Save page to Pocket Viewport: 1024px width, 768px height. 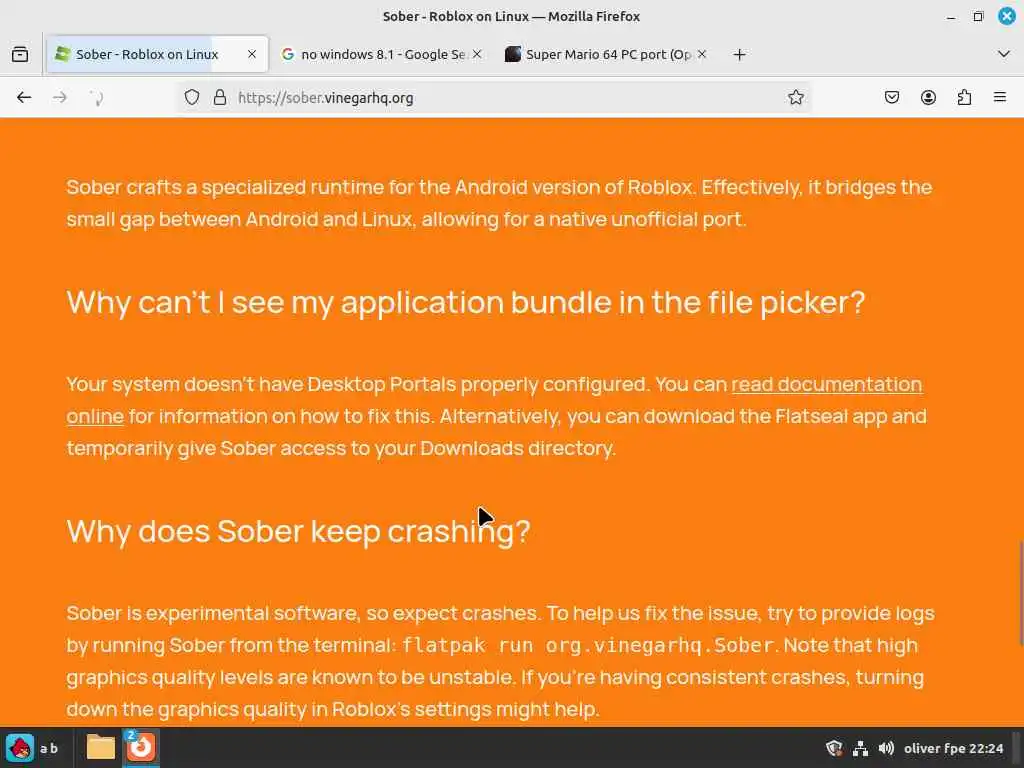click(x=891, y=97)
